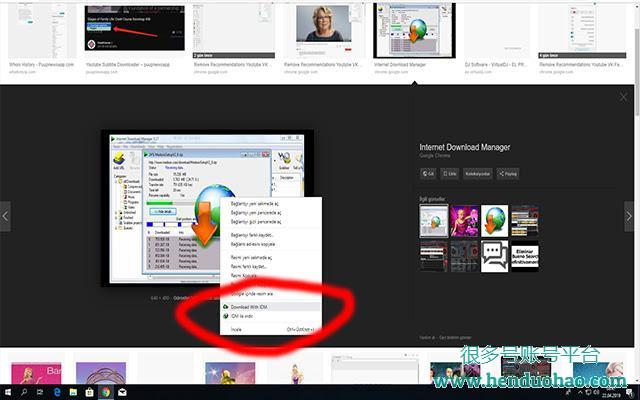Click the 'Paylaş' share button

508,173
